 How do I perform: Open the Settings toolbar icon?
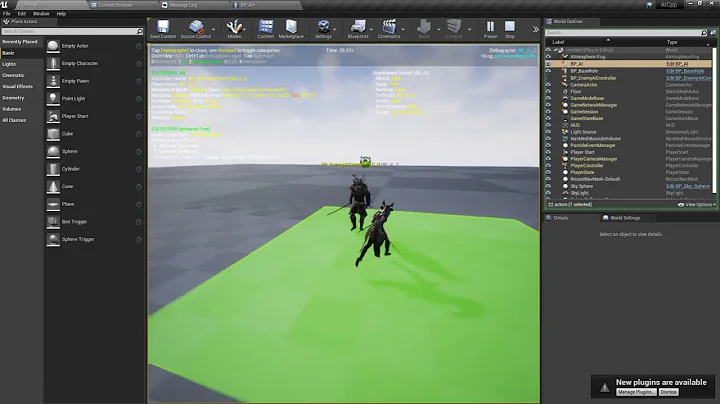pos(323,26)
